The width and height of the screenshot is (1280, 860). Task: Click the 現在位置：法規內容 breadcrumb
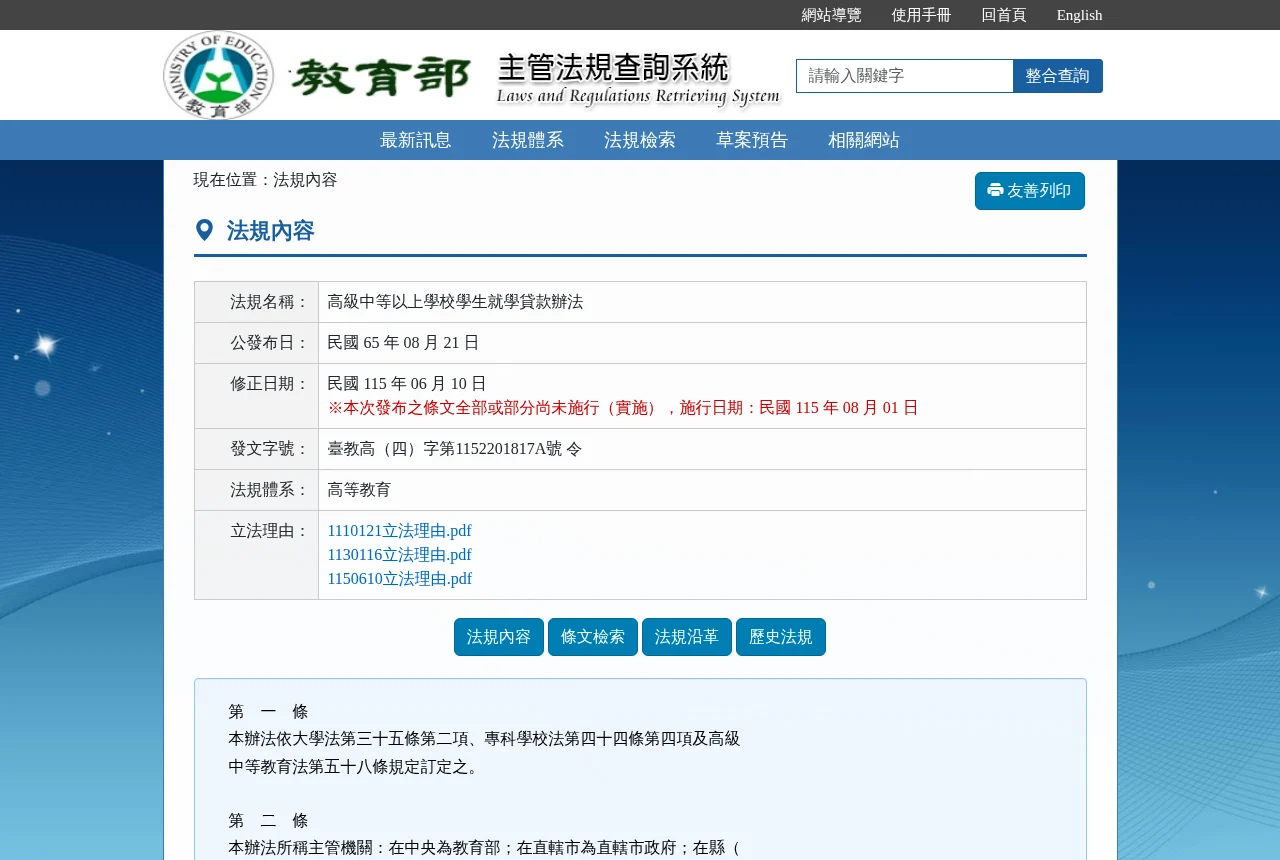click(x=265, y=180)
